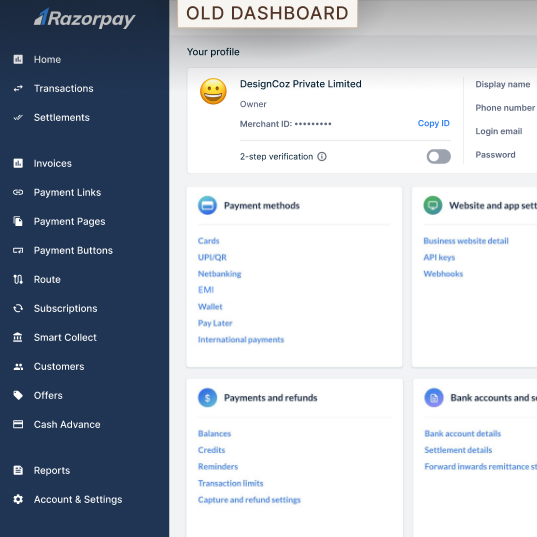Viewport: 537px width, 537px height.
Task: Click the 2-step verification info icon
Action: pos(322,157)
